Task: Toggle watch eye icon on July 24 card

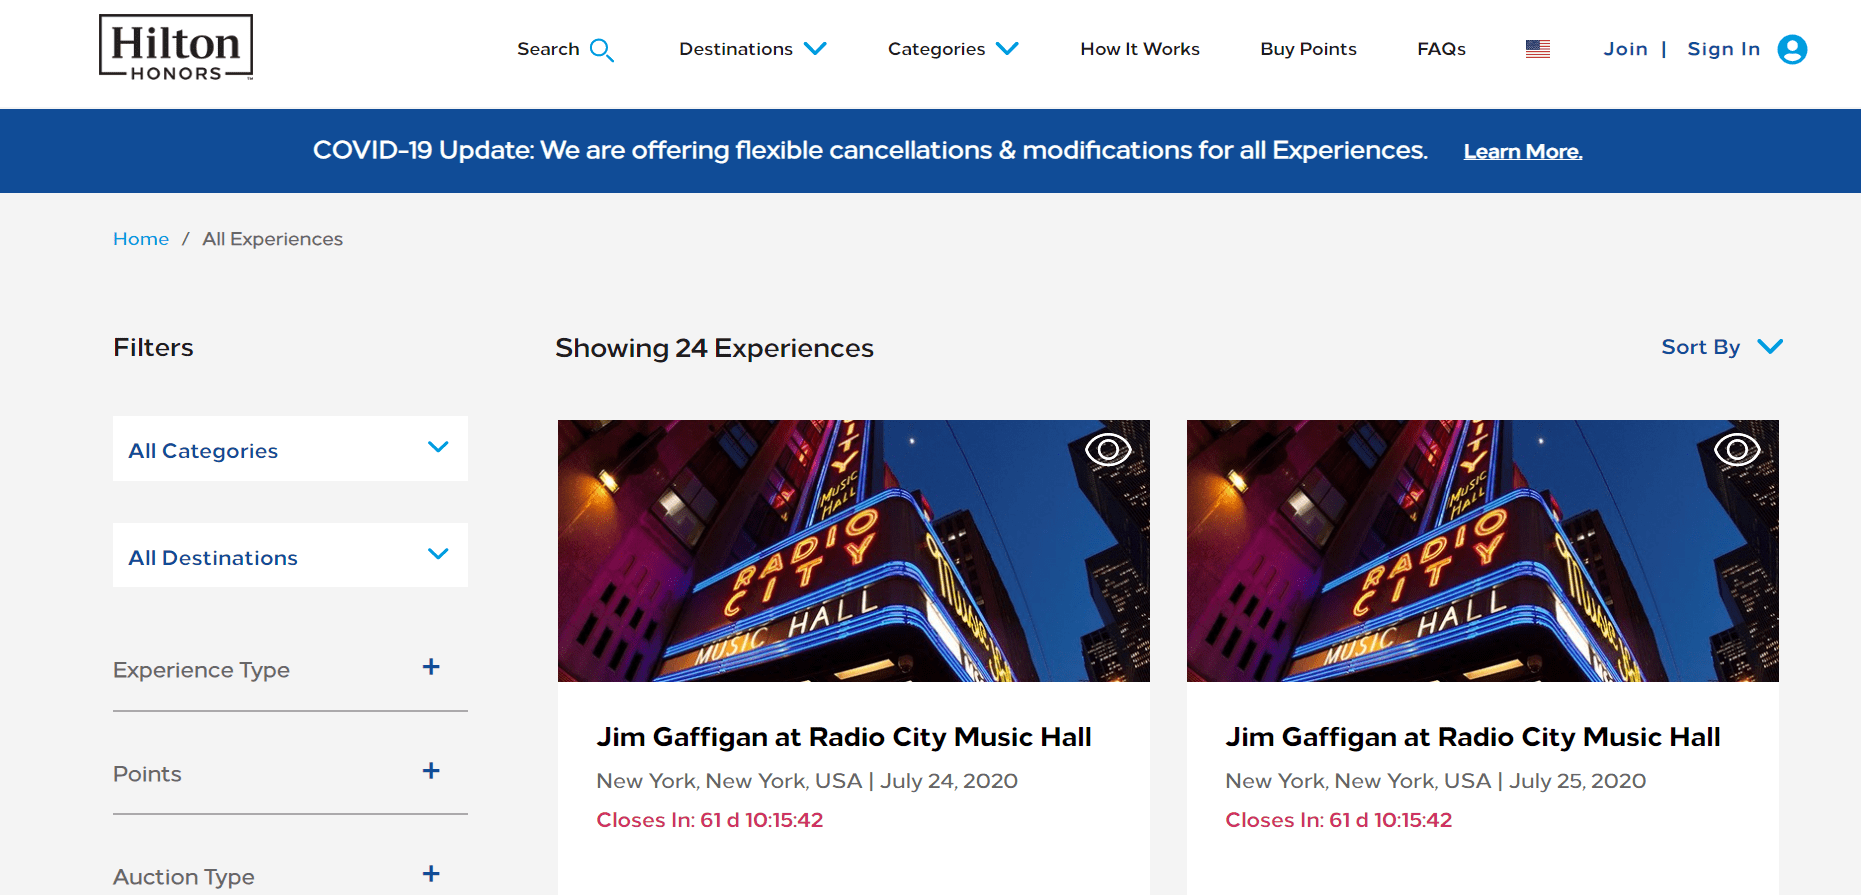Action: [x=1108, y=450]
